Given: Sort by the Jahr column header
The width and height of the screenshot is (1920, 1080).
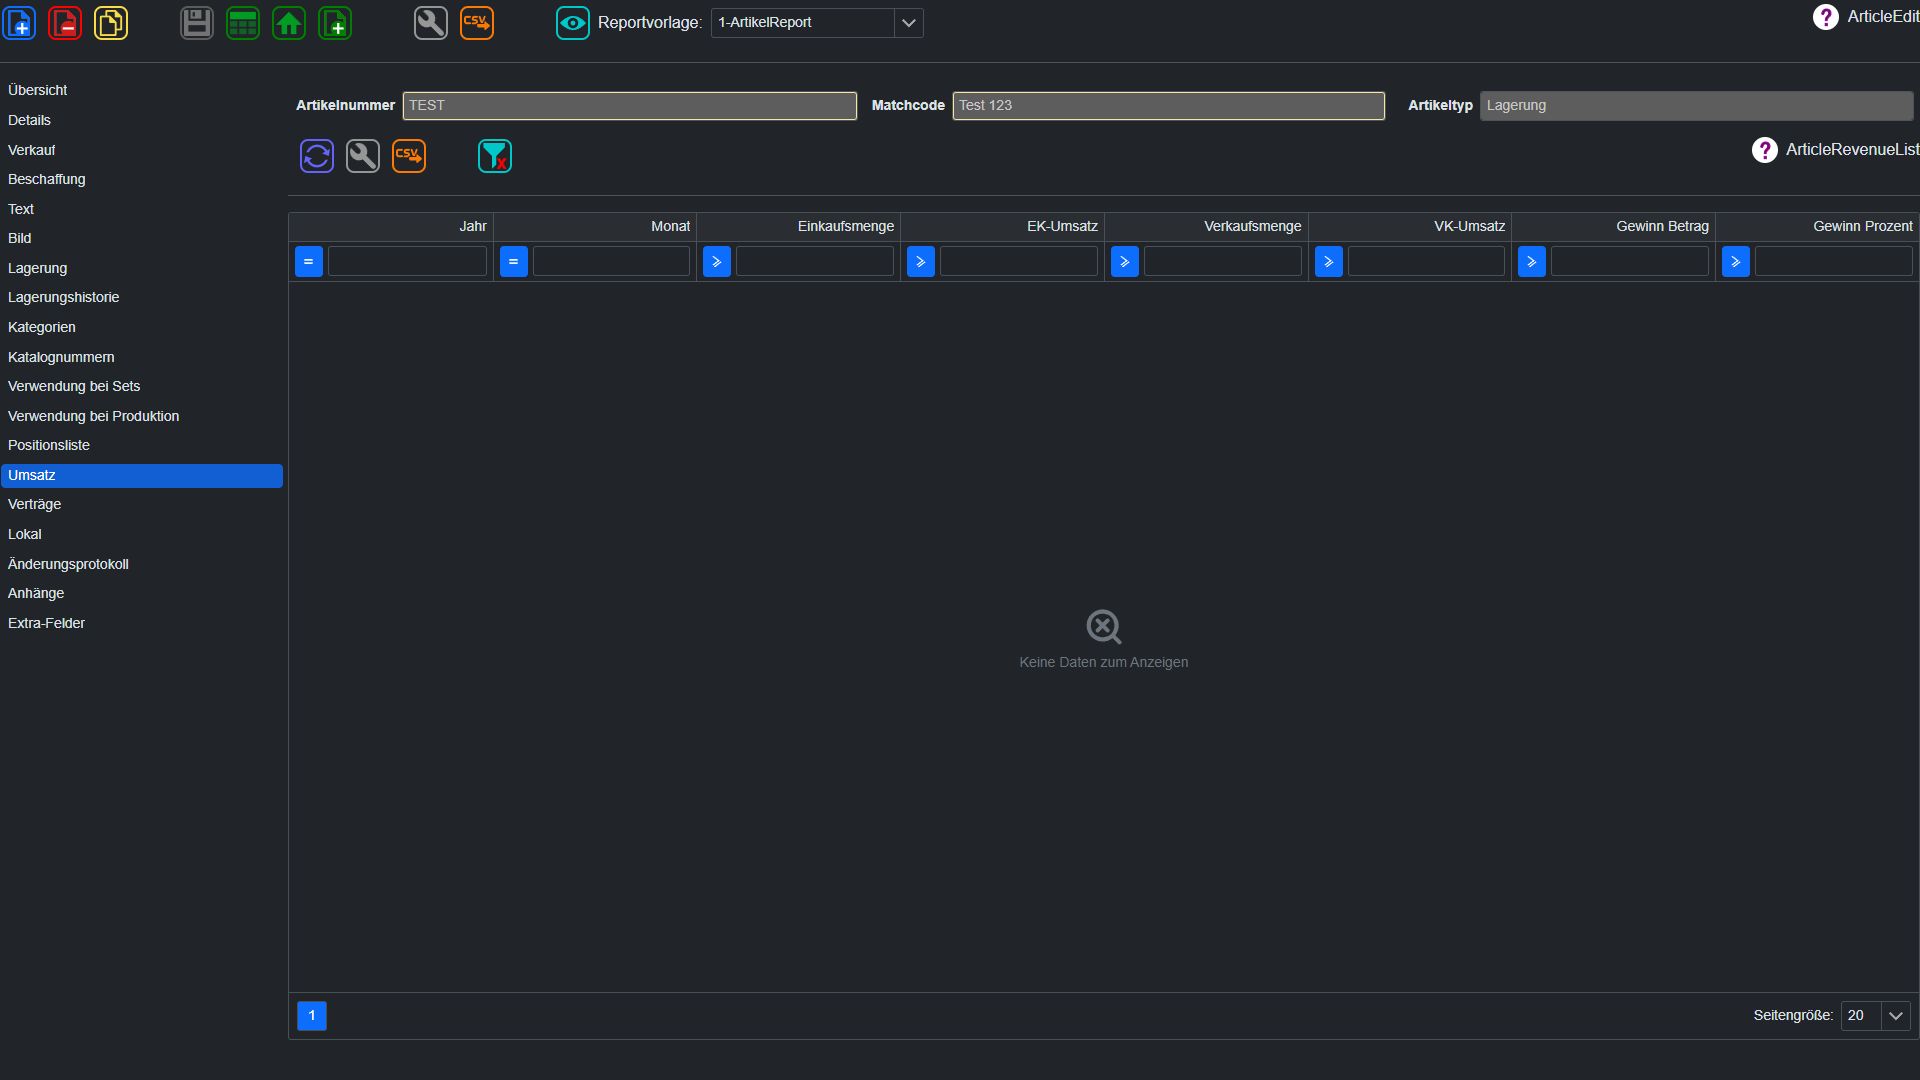Looking at the screenshot, I should (391, 227).
